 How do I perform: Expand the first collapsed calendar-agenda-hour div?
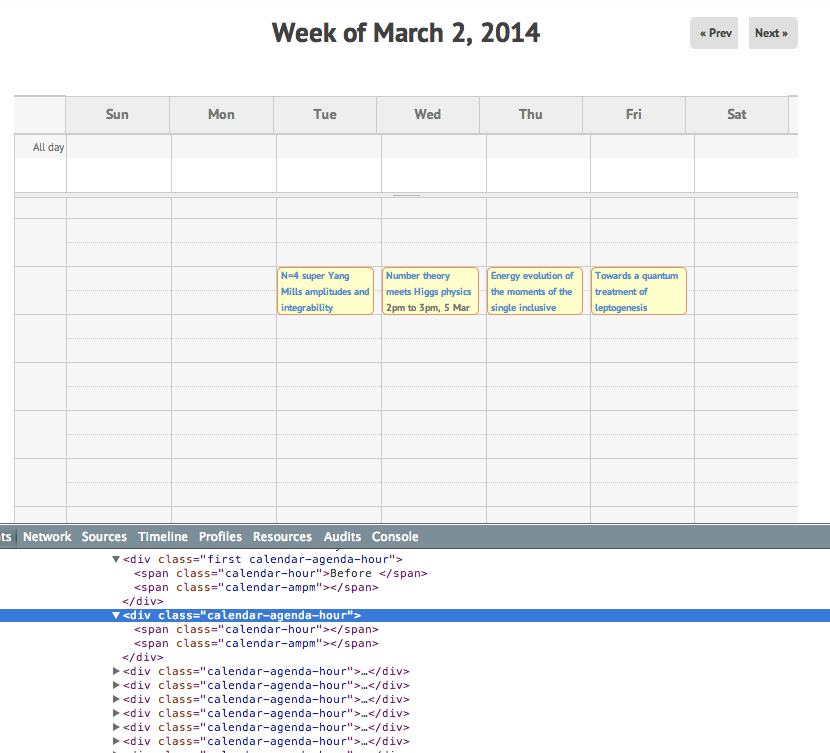click(116, 671)
